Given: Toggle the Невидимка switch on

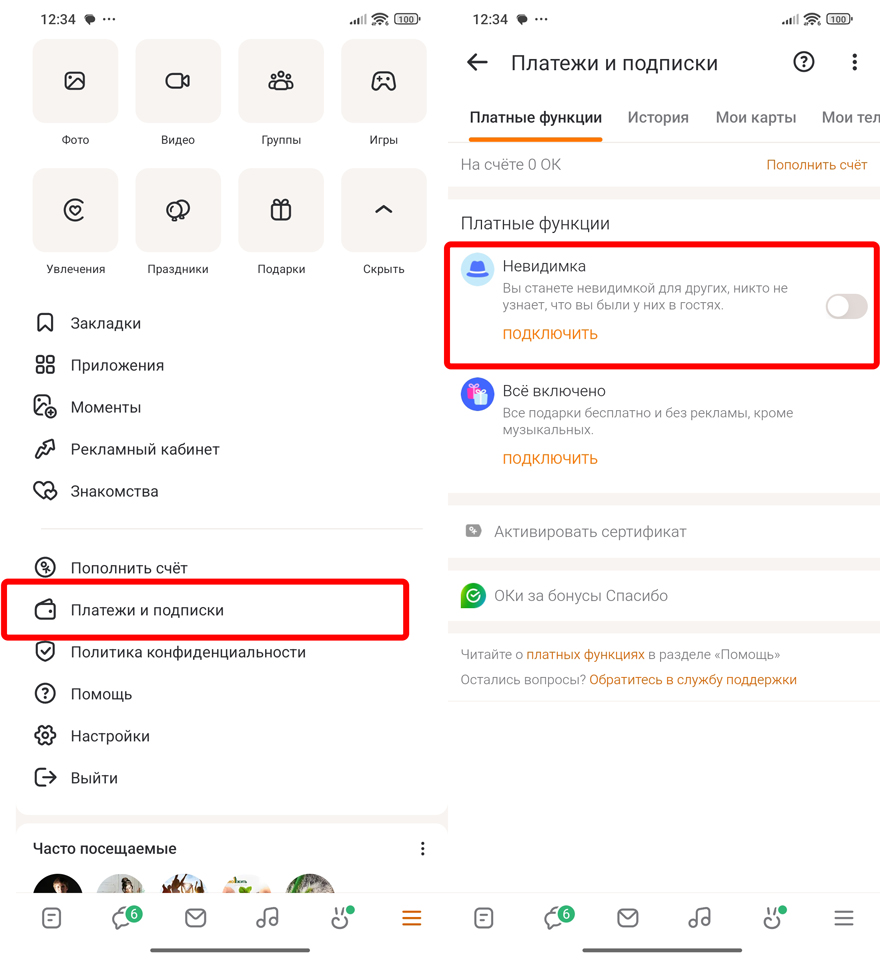Looking at the screenshot, I should pos(846,306).
